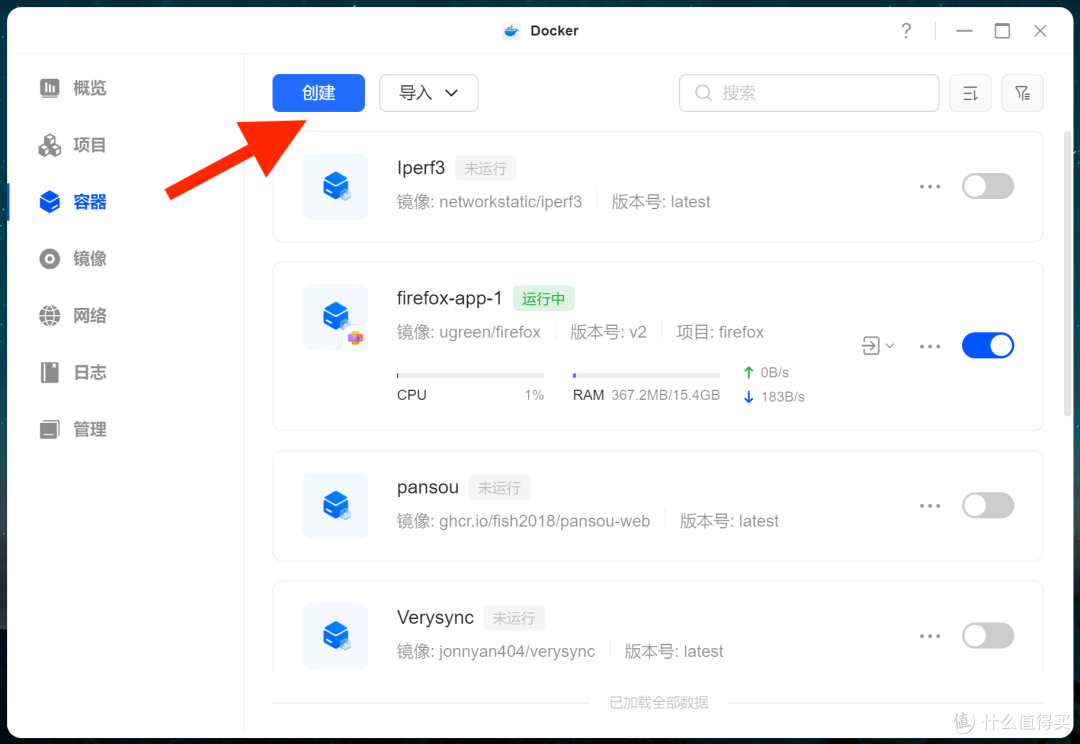
Task: Click the 未运行 badge beside Verysync
Action: [x=514, y=618]
